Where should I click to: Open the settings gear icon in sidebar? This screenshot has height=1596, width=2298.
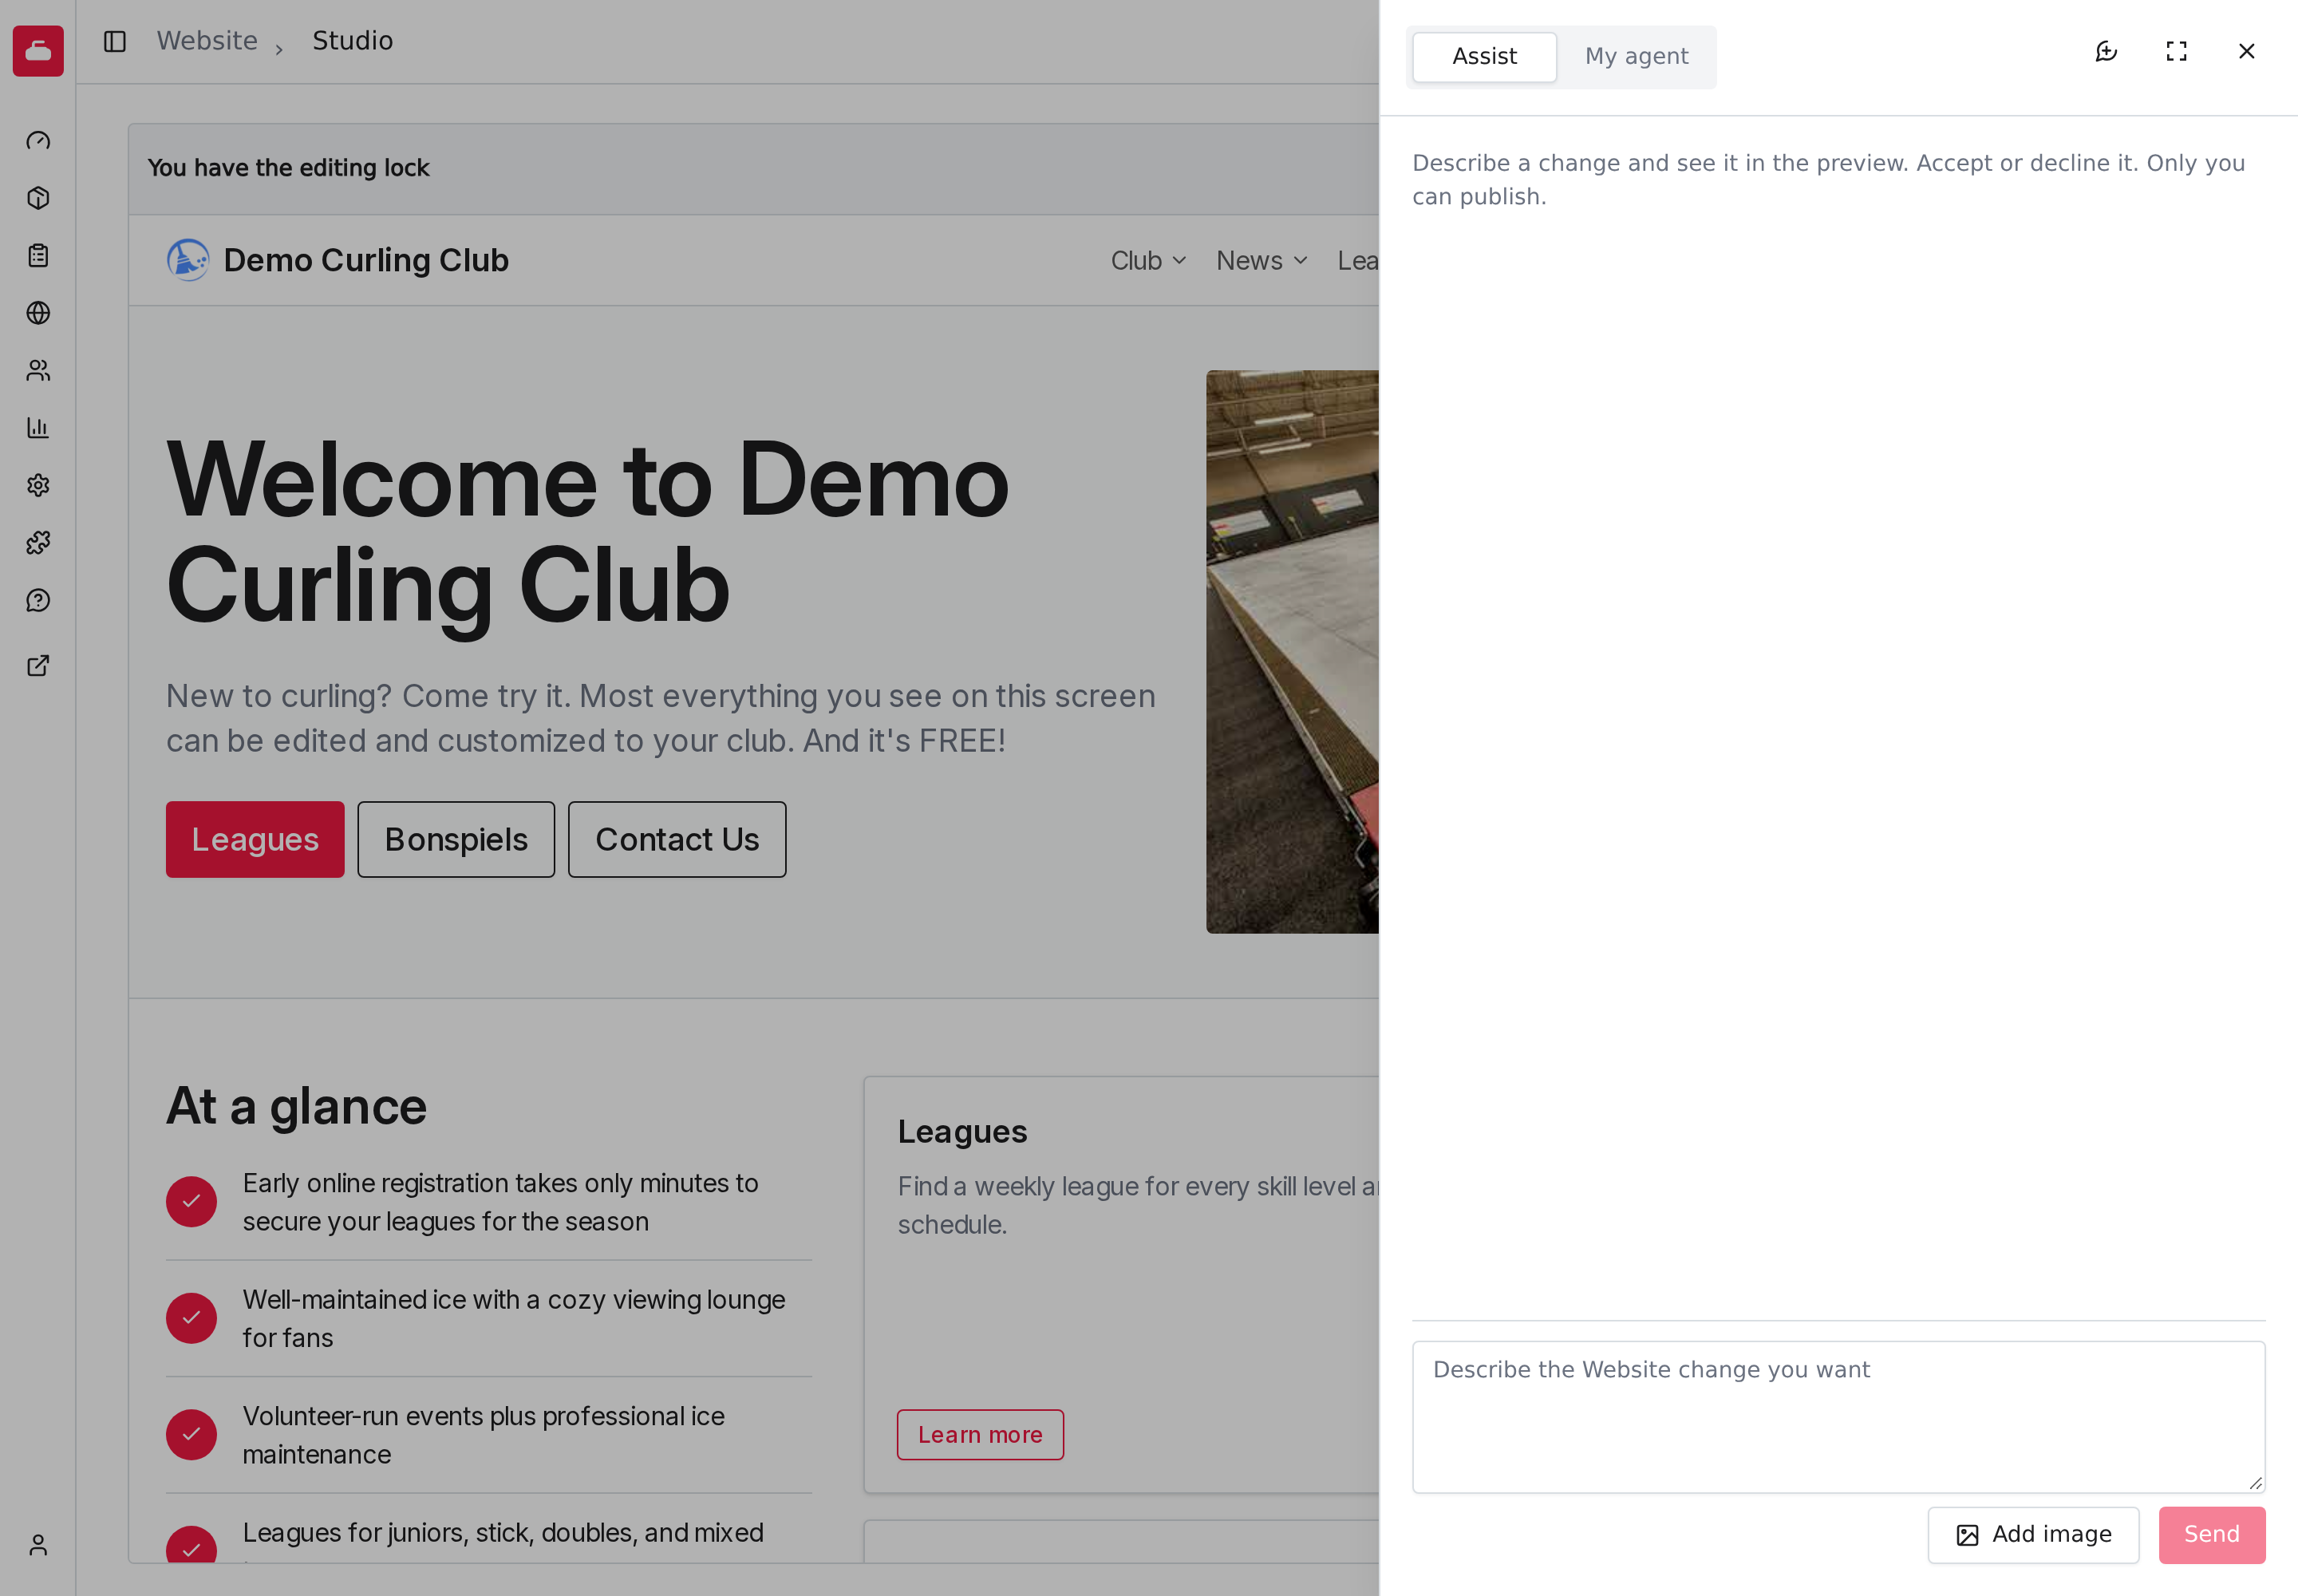[x=38, y=486]
